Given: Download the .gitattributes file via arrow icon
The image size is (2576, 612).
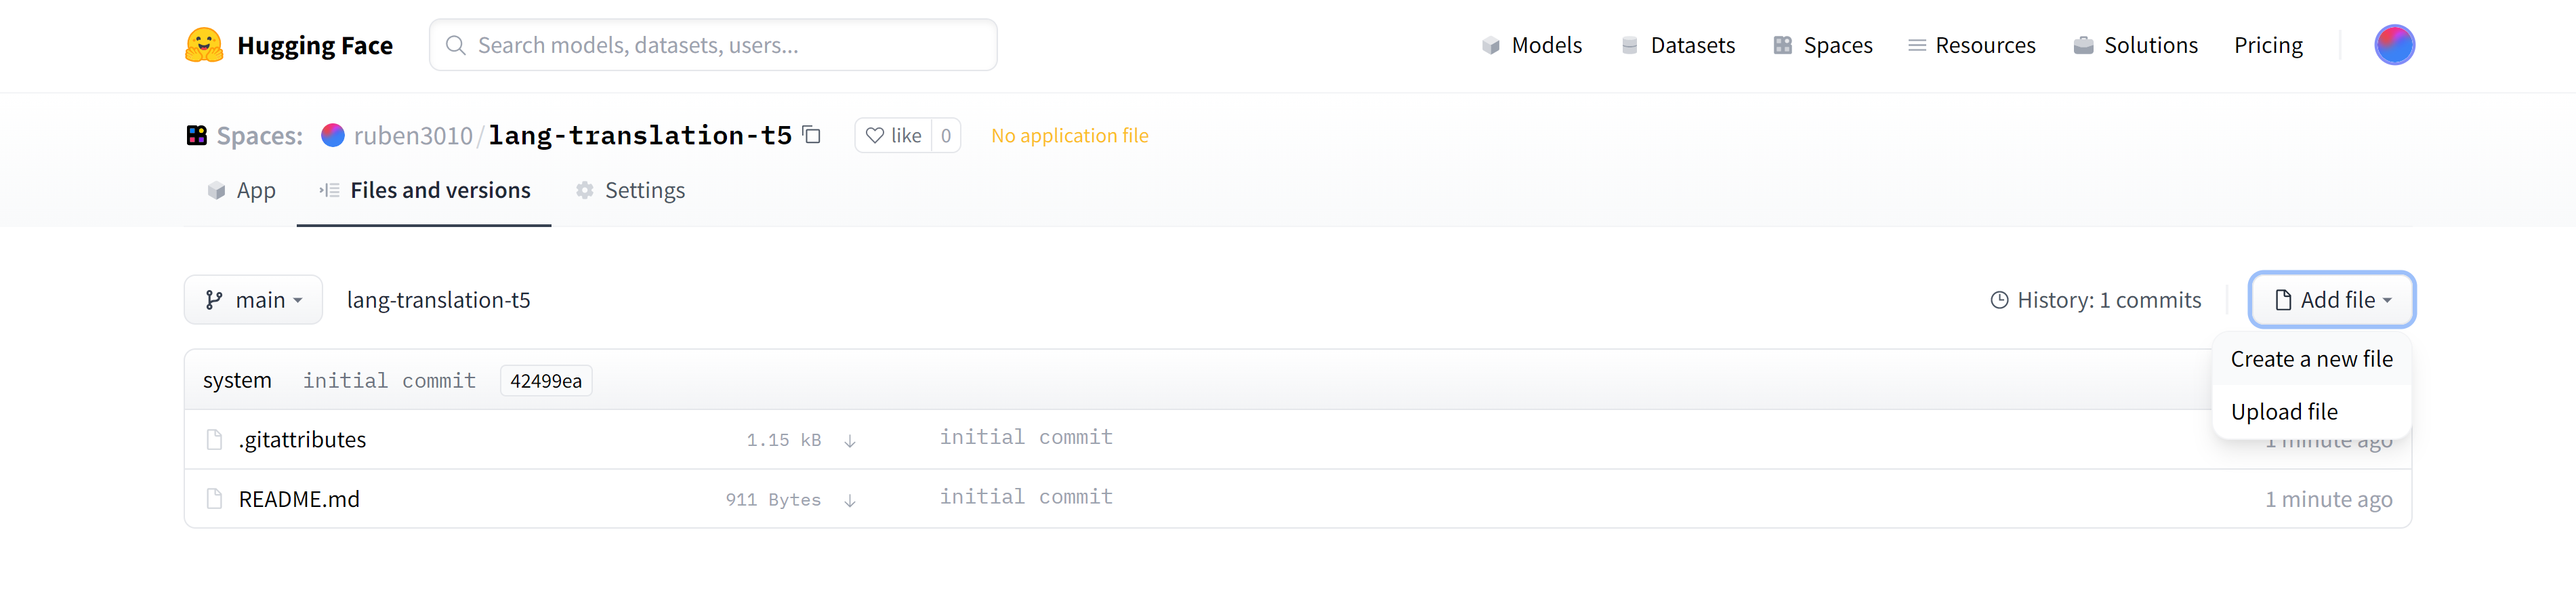Looking at the screenshot, I should click(850, 440).
